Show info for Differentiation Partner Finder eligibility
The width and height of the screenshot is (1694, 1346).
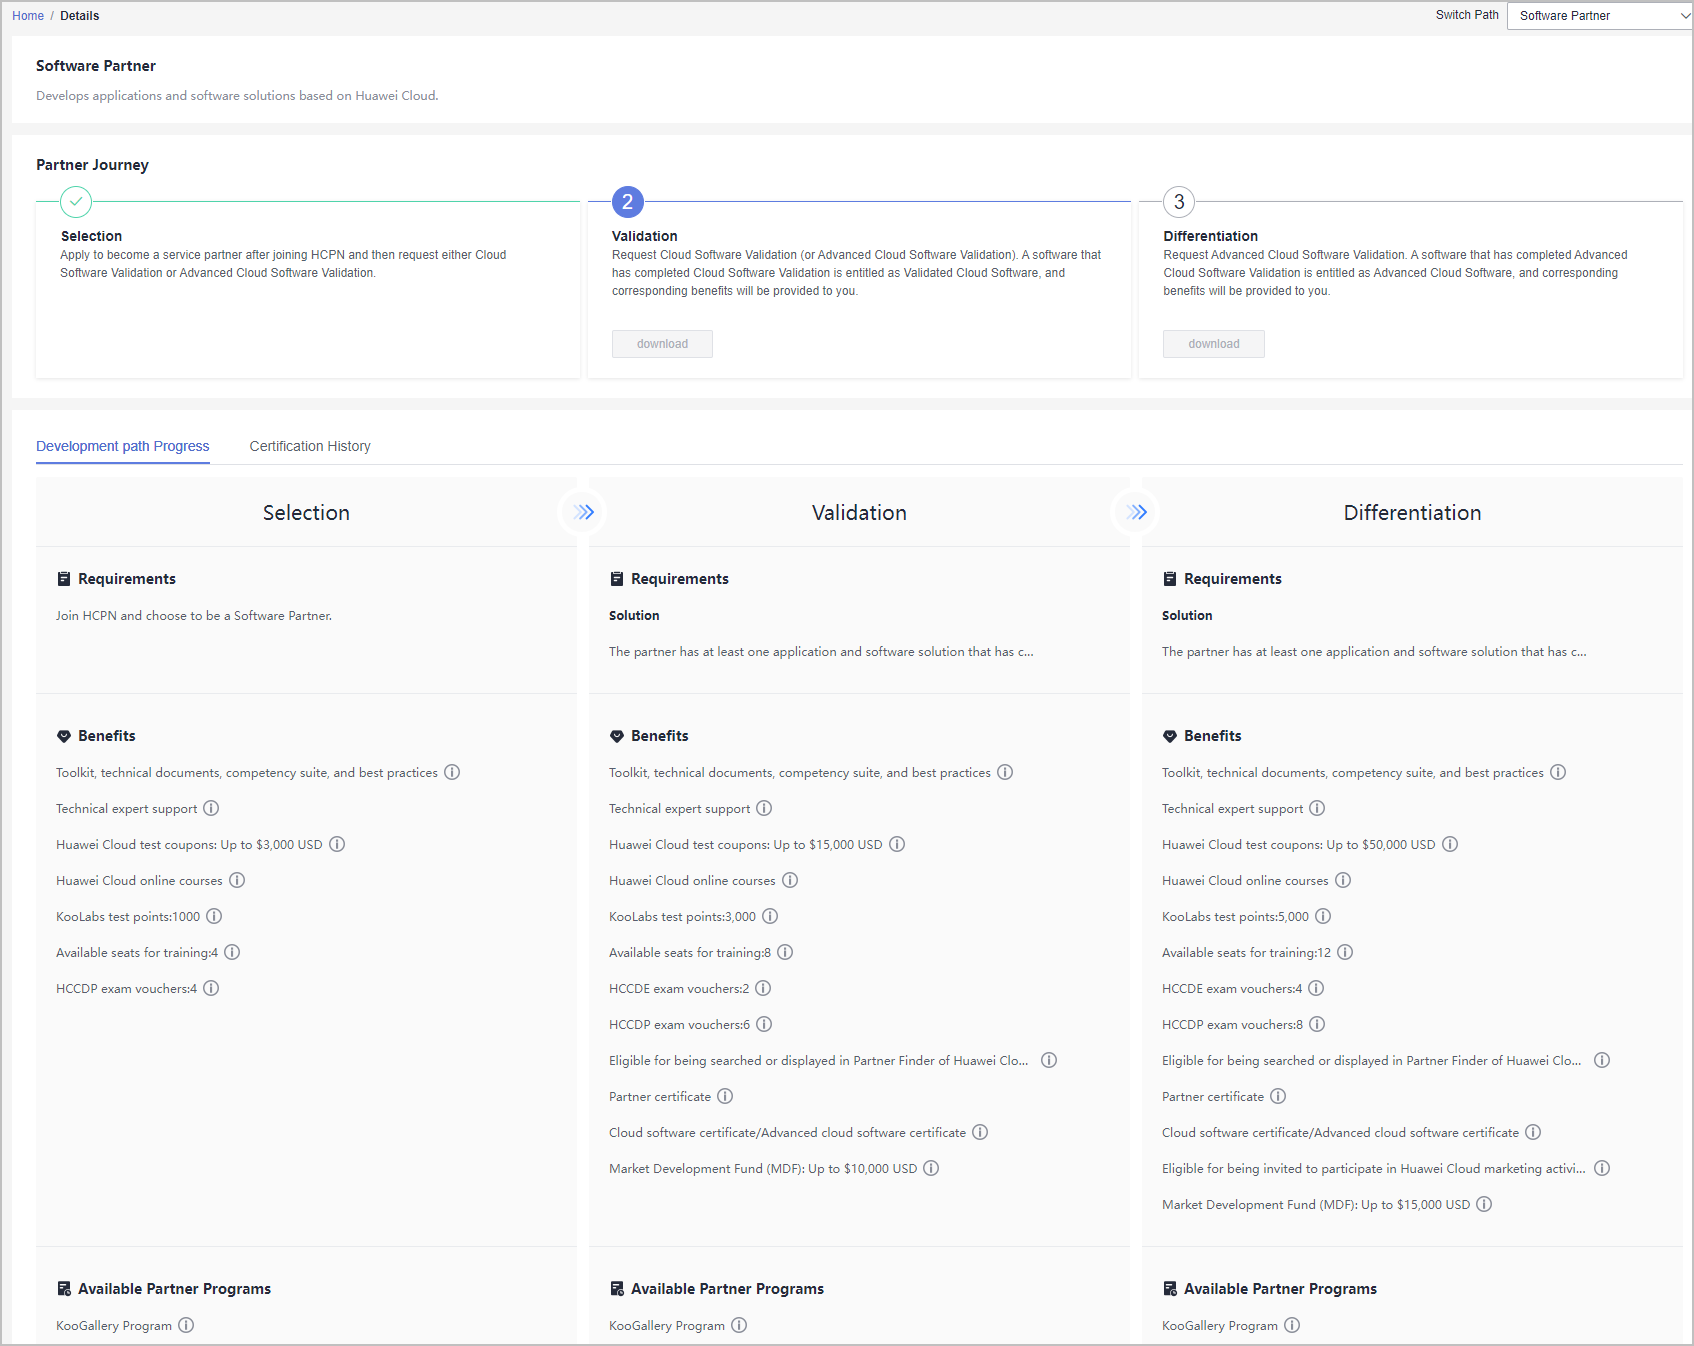[x=1602, y=1060]
